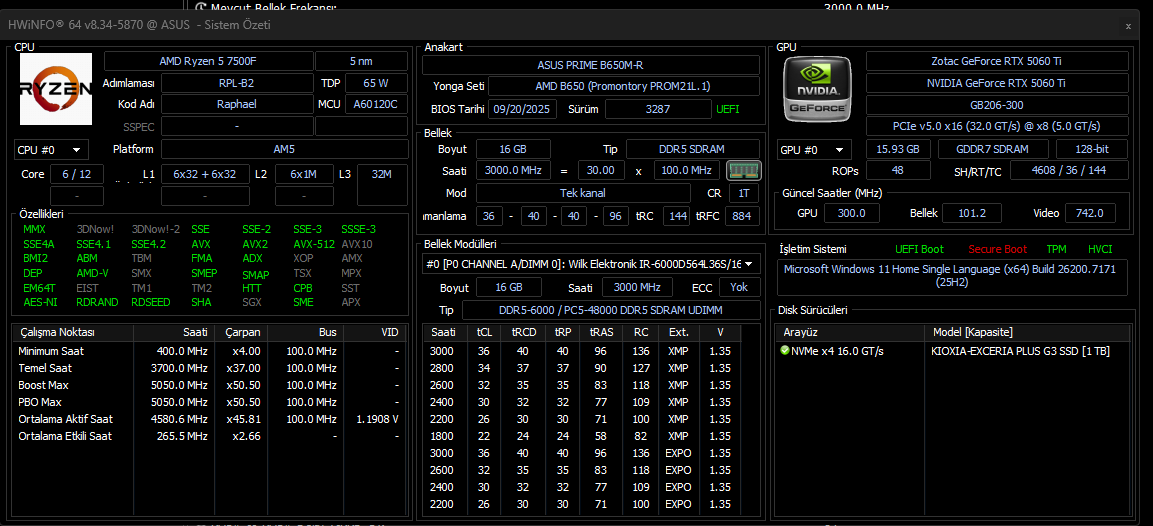Viewport: 1153px width, 526px height.
Task: Select the Ortalama Etkili Saat row
Action: (210, 436)
